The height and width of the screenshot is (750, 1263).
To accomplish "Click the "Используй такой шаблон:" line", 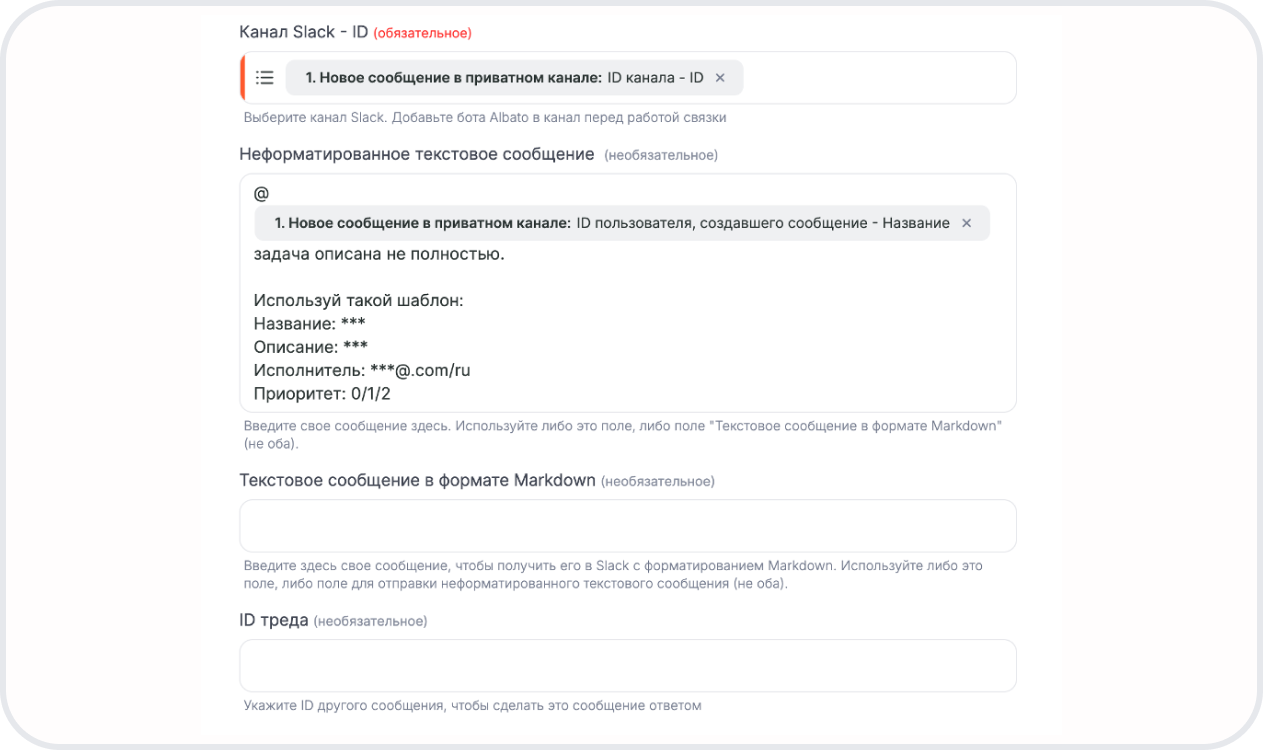I will click(x=359, y=301).
